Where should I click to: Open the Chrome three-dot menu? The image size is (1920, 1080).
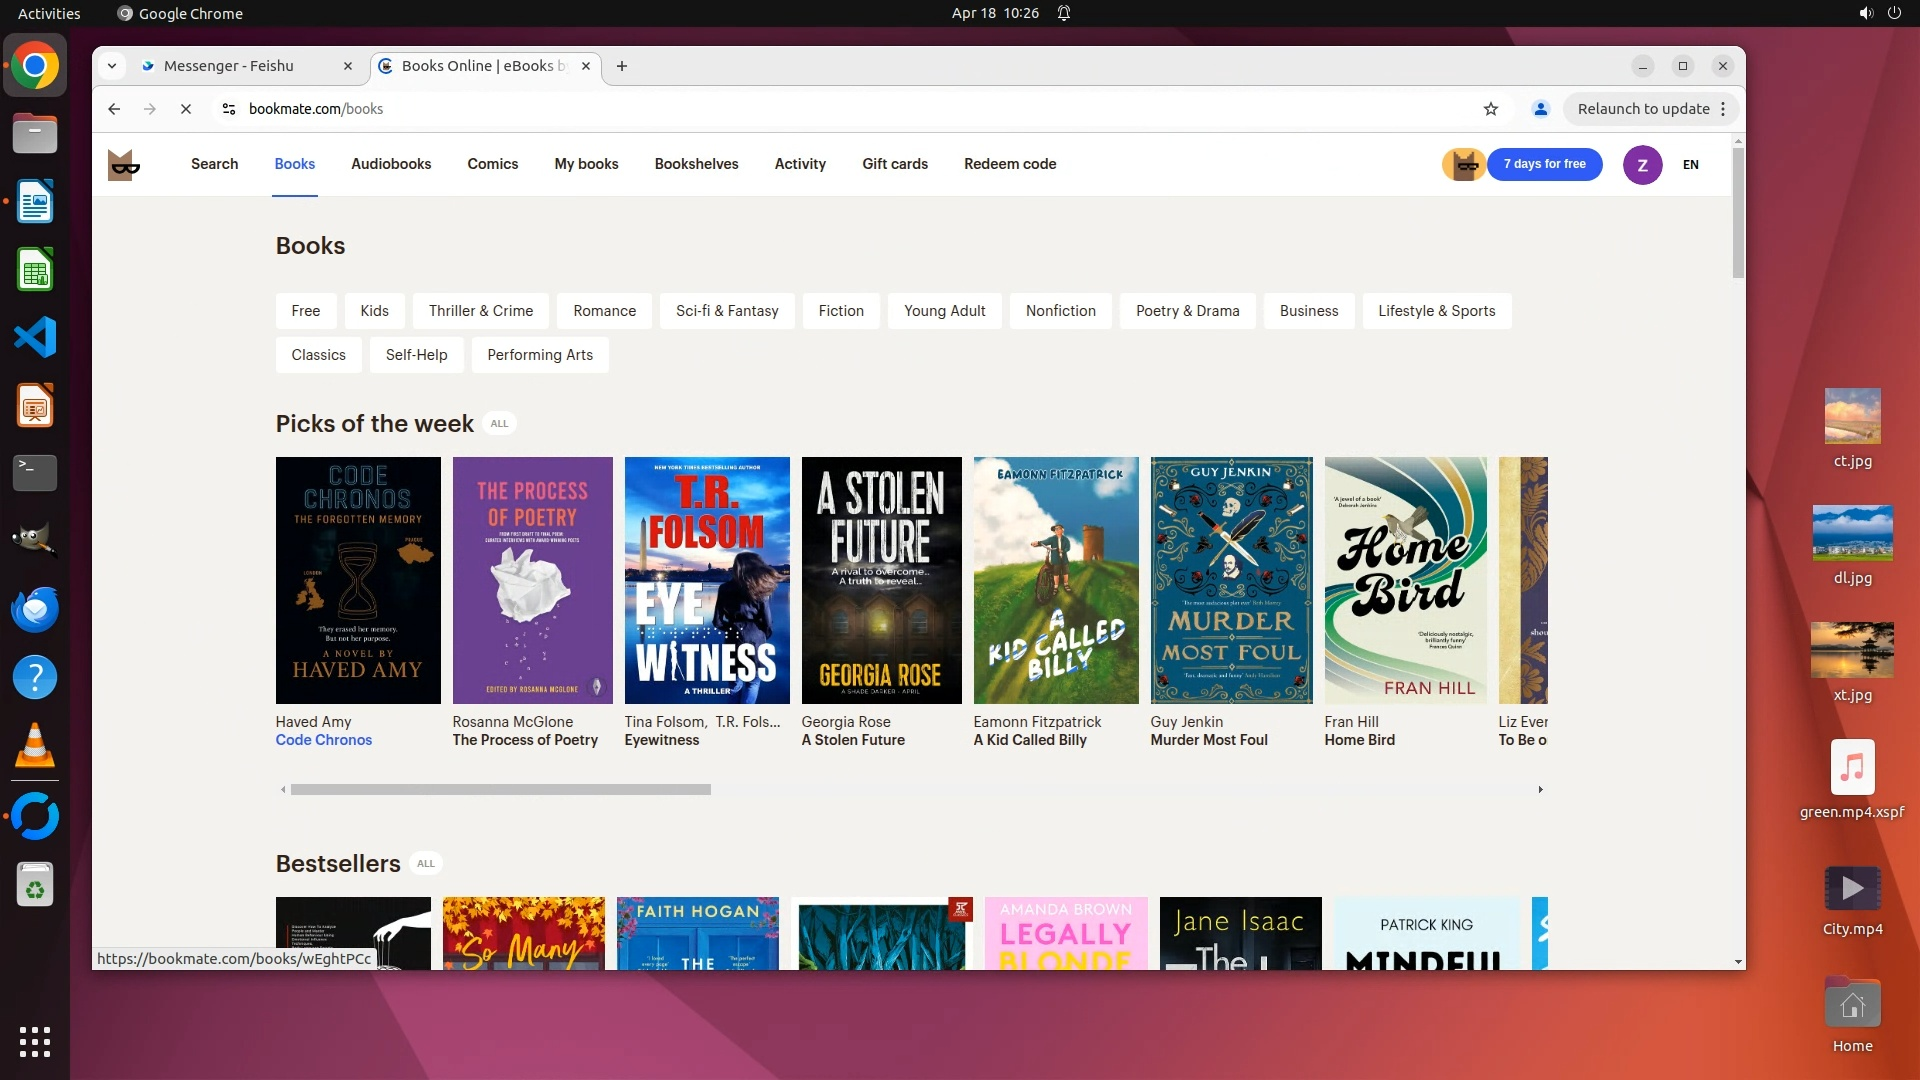(x=1723, y=109)
